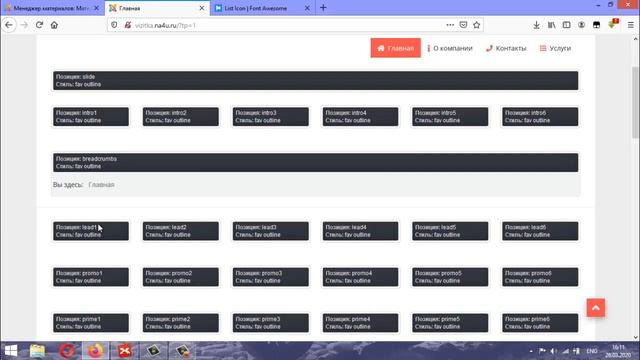Open a new browser tab with plus
This screenshot has width=640, height=360.
(x=323, y=8)
